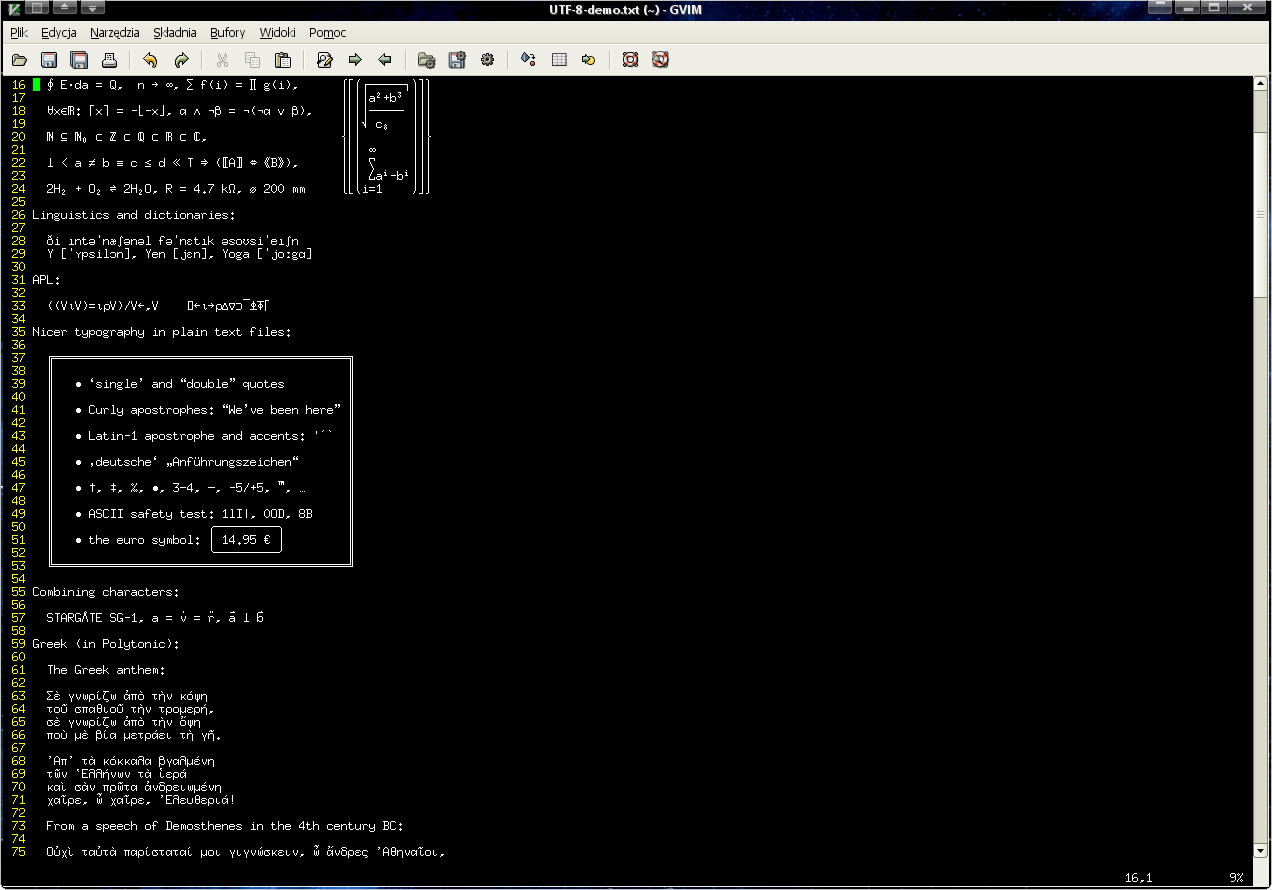Click the 'single' and "double" quotes line
Viewport: 1272px width, 890px height.
tap(180, 384)
